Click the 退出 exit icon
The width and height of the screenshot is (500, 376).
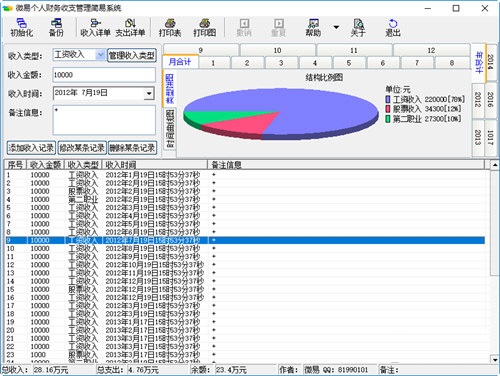tap(393, 27)
